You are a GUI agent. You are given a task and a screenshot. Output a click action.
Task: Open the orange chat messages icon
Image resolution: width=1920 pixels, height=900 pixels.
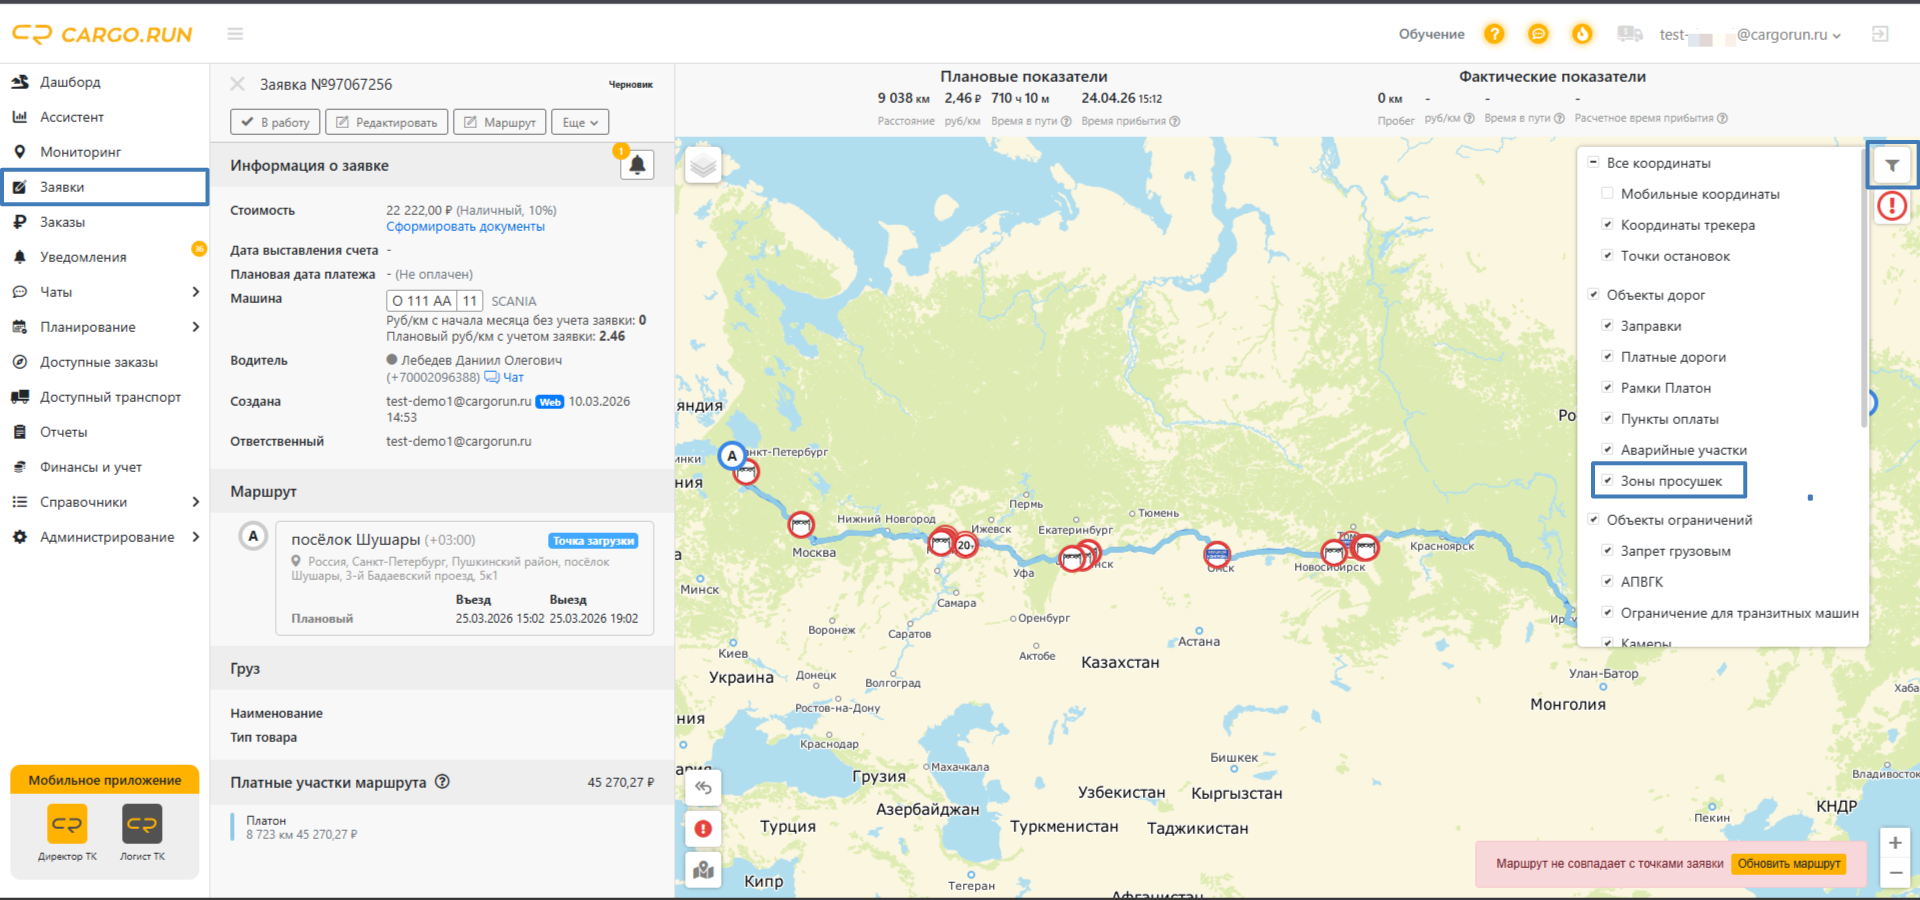(x=1538, y=34)
